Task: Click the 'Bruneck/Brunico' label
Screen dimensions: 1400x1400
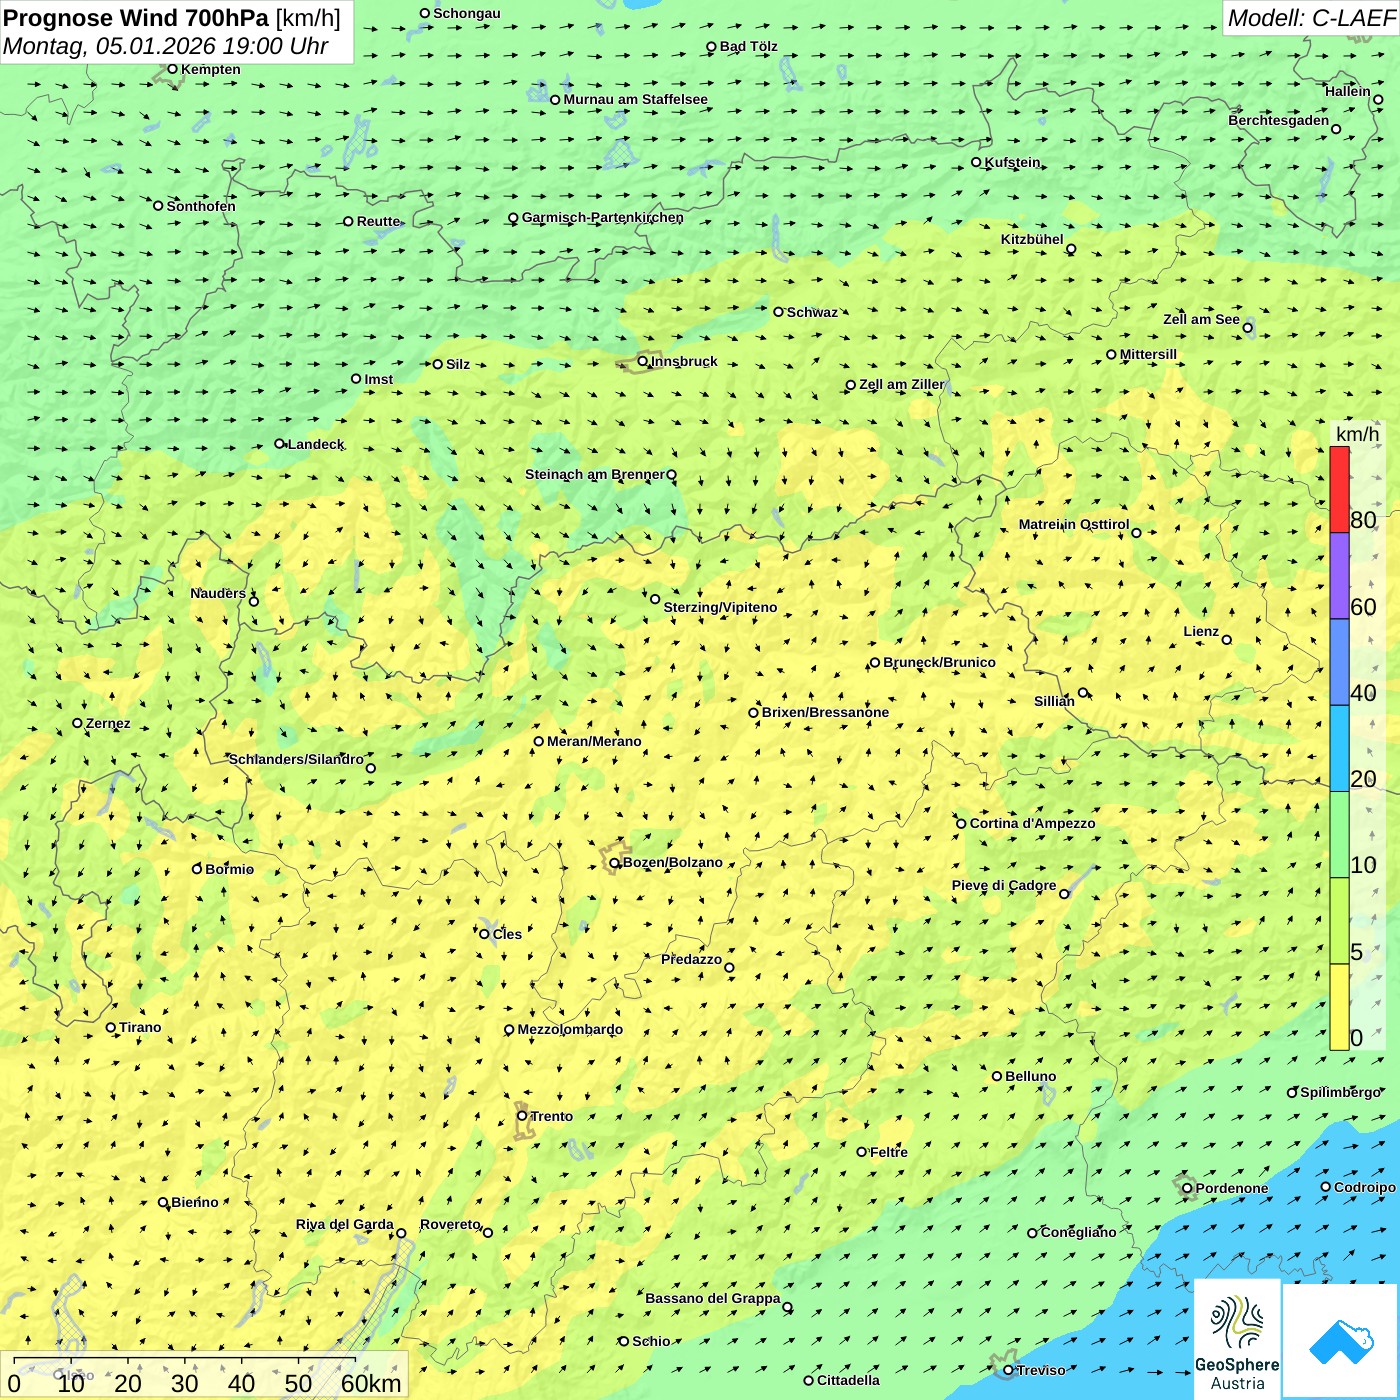Action: click(x=939, y=662)
